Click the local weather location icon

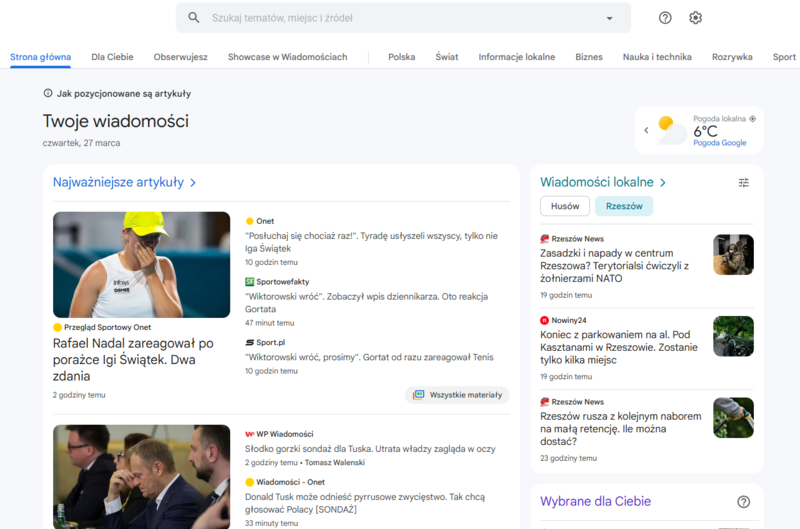click(x=752, y=118)
